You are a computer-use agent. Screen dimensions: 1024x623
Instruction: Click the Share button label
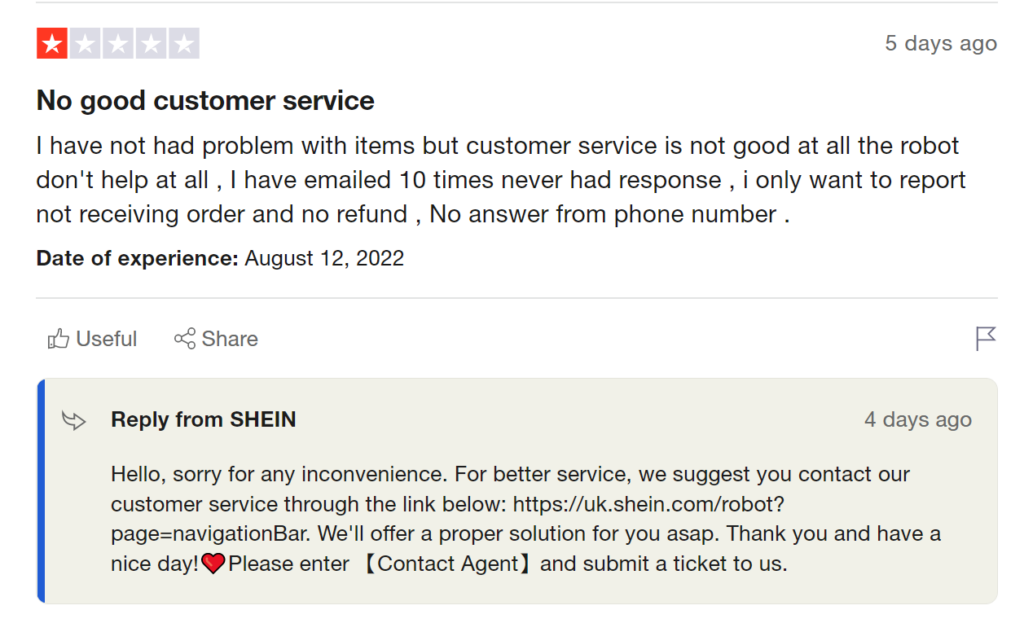click(230, 338)
